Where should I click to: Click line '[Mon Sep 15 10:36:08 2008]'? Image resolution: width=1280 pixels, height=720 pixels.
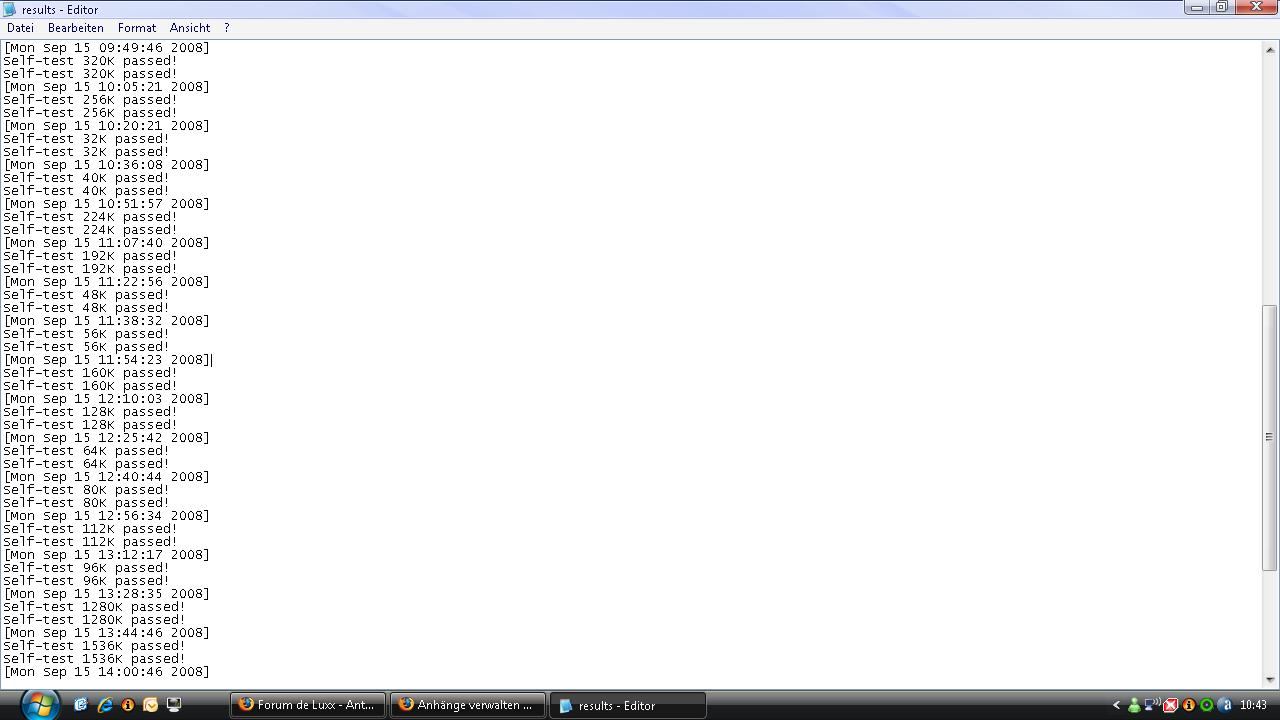click(x=107, y=164)
